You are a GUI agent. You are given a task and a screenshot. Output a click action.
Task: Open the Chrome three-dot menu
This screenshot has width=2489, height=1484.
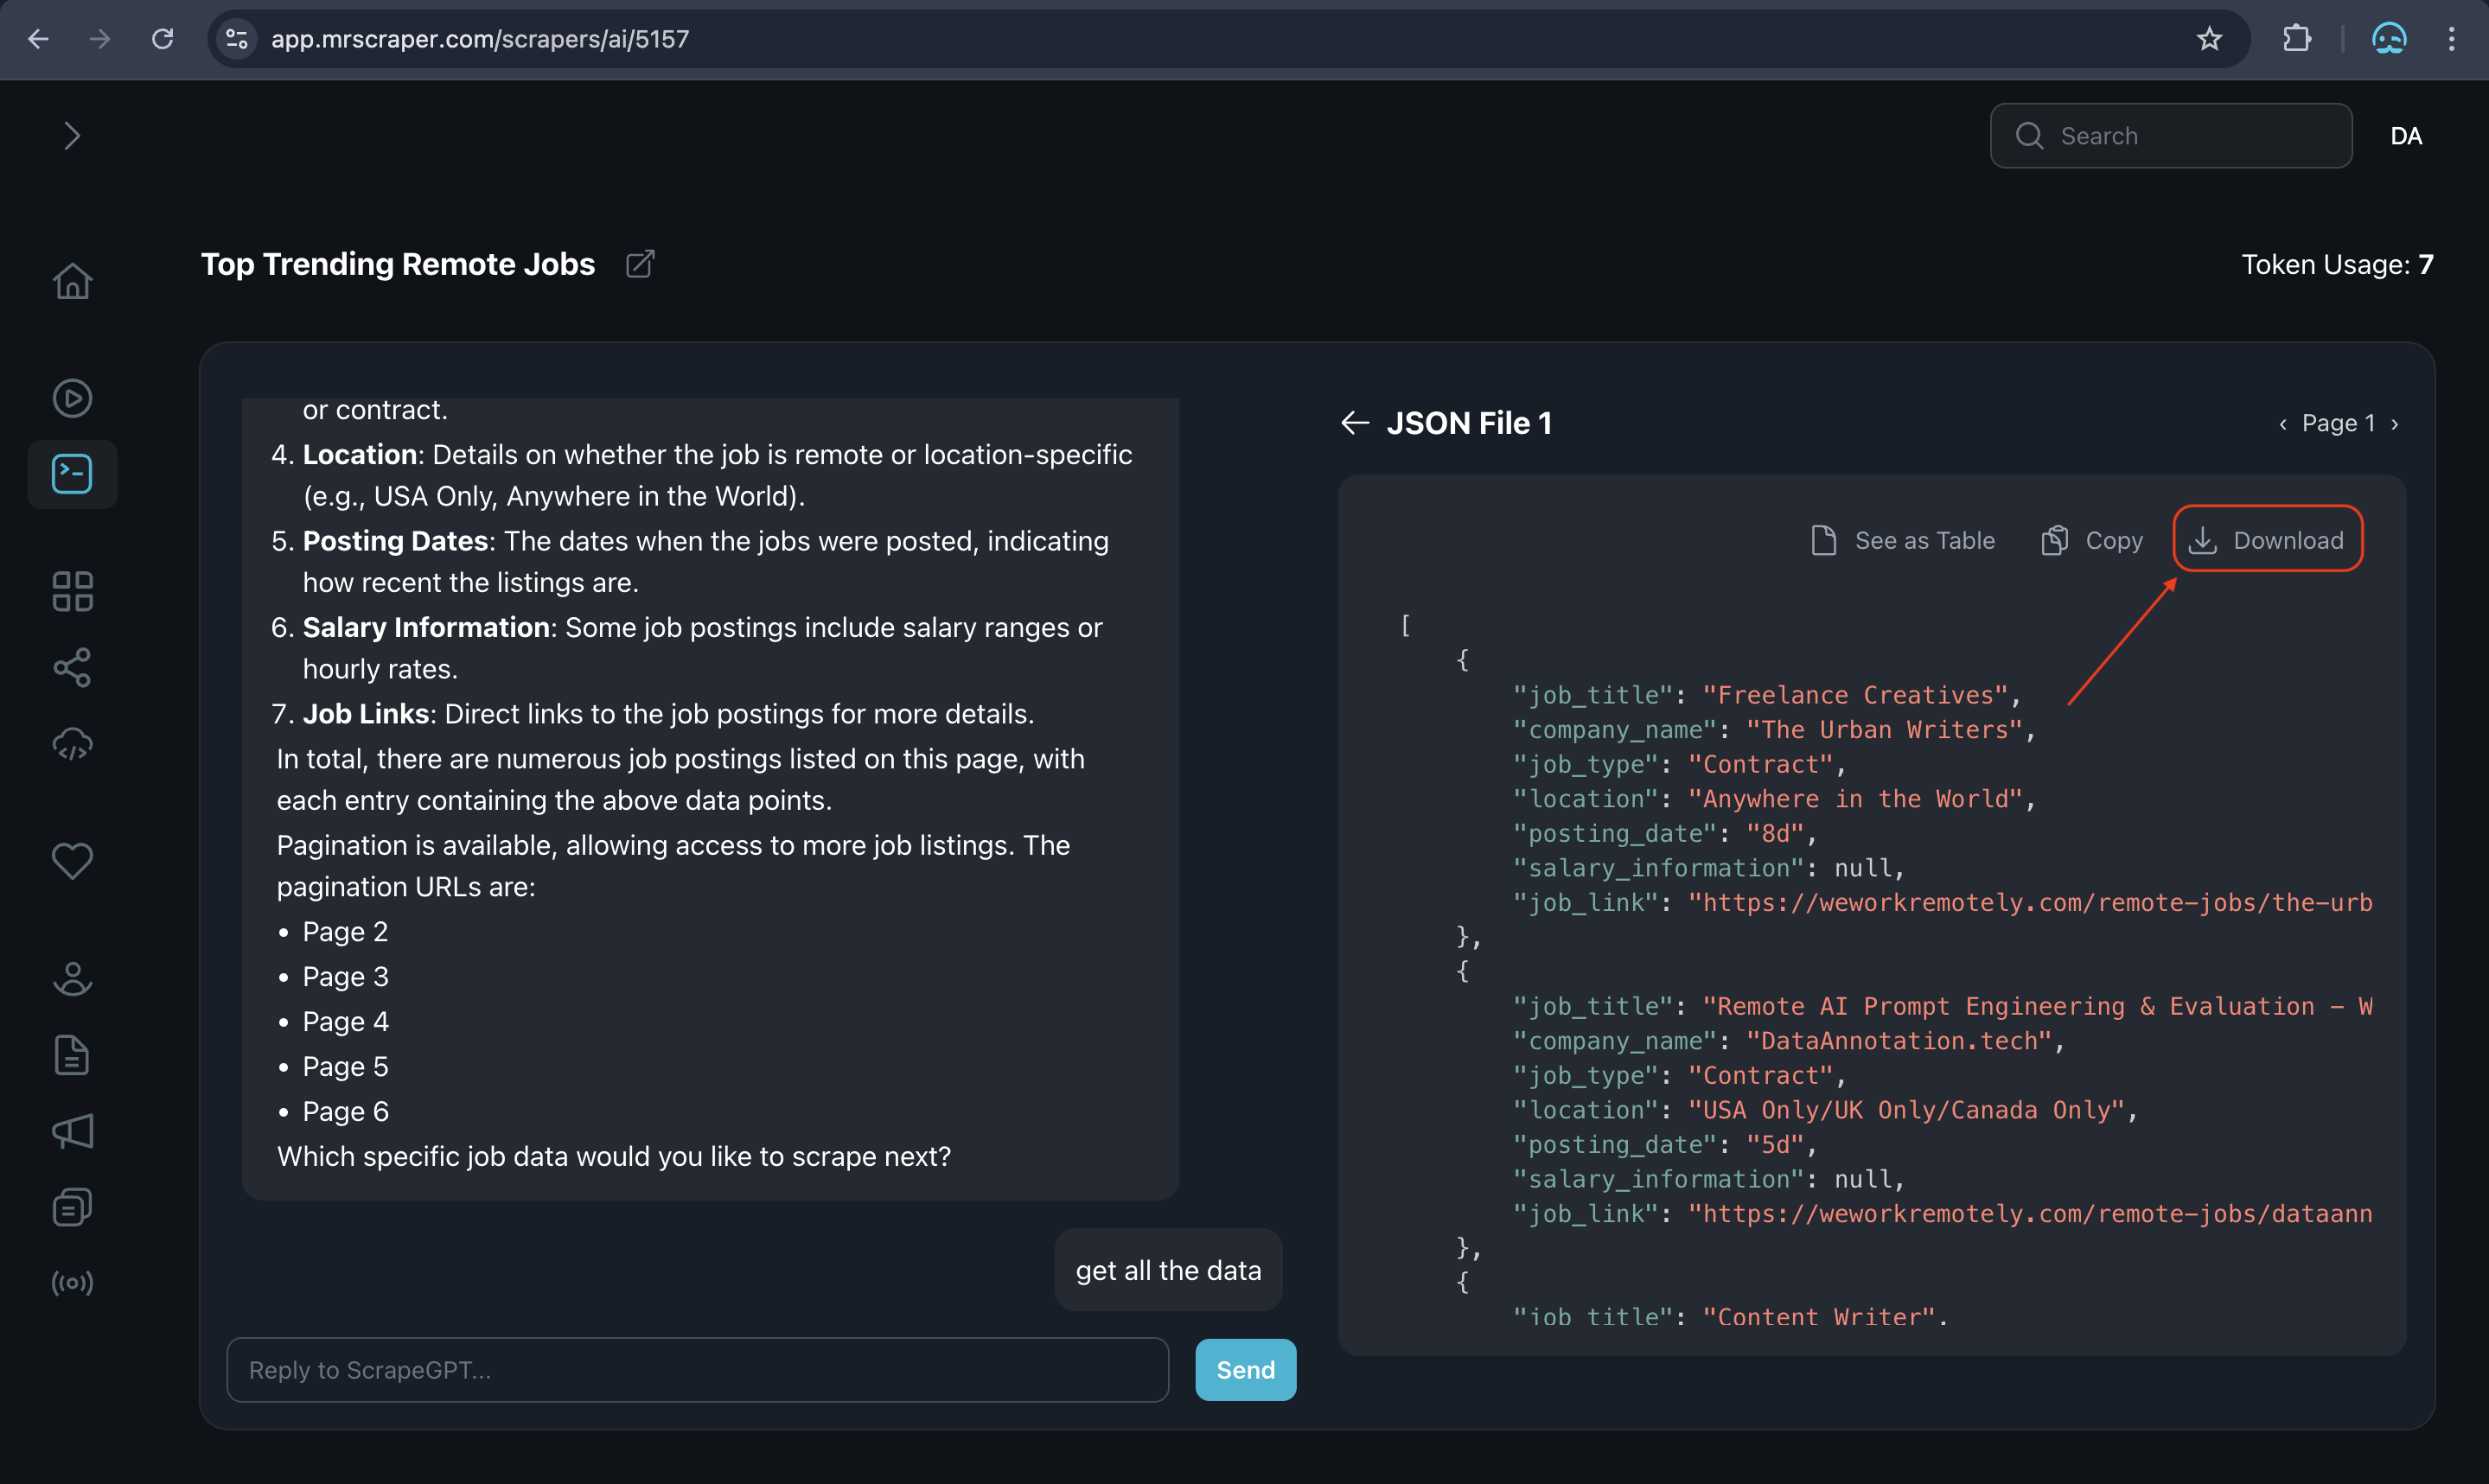click(x=2451, y=39)
